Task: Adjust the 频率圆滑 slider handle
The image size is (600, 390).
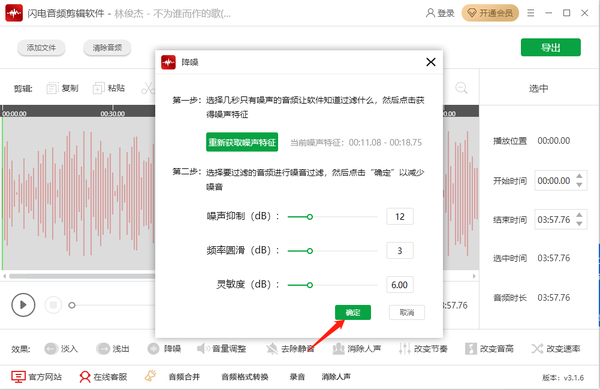Action: click(x=310, y=251)
